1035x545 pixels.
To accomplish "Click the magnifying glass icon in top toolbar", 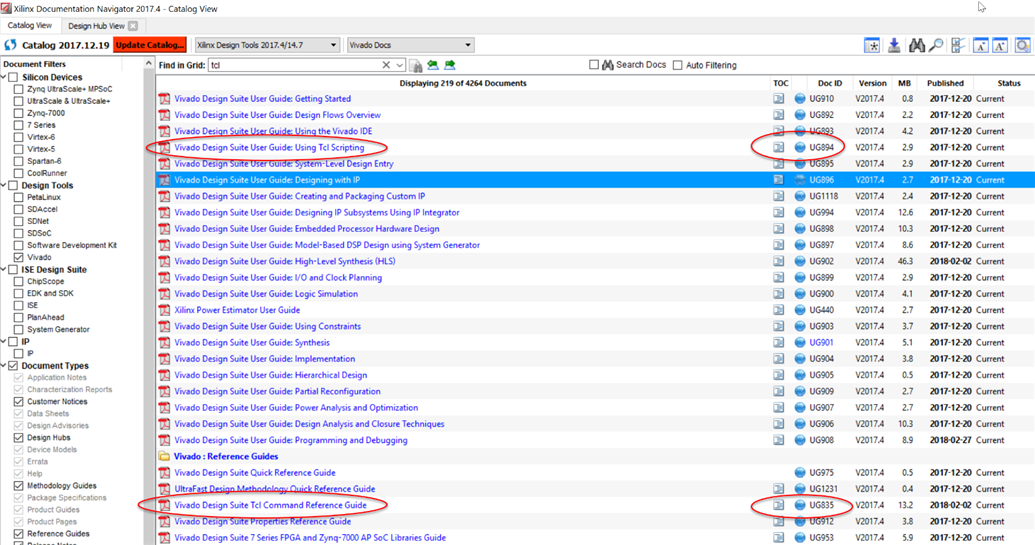I will tap(936, 46).
